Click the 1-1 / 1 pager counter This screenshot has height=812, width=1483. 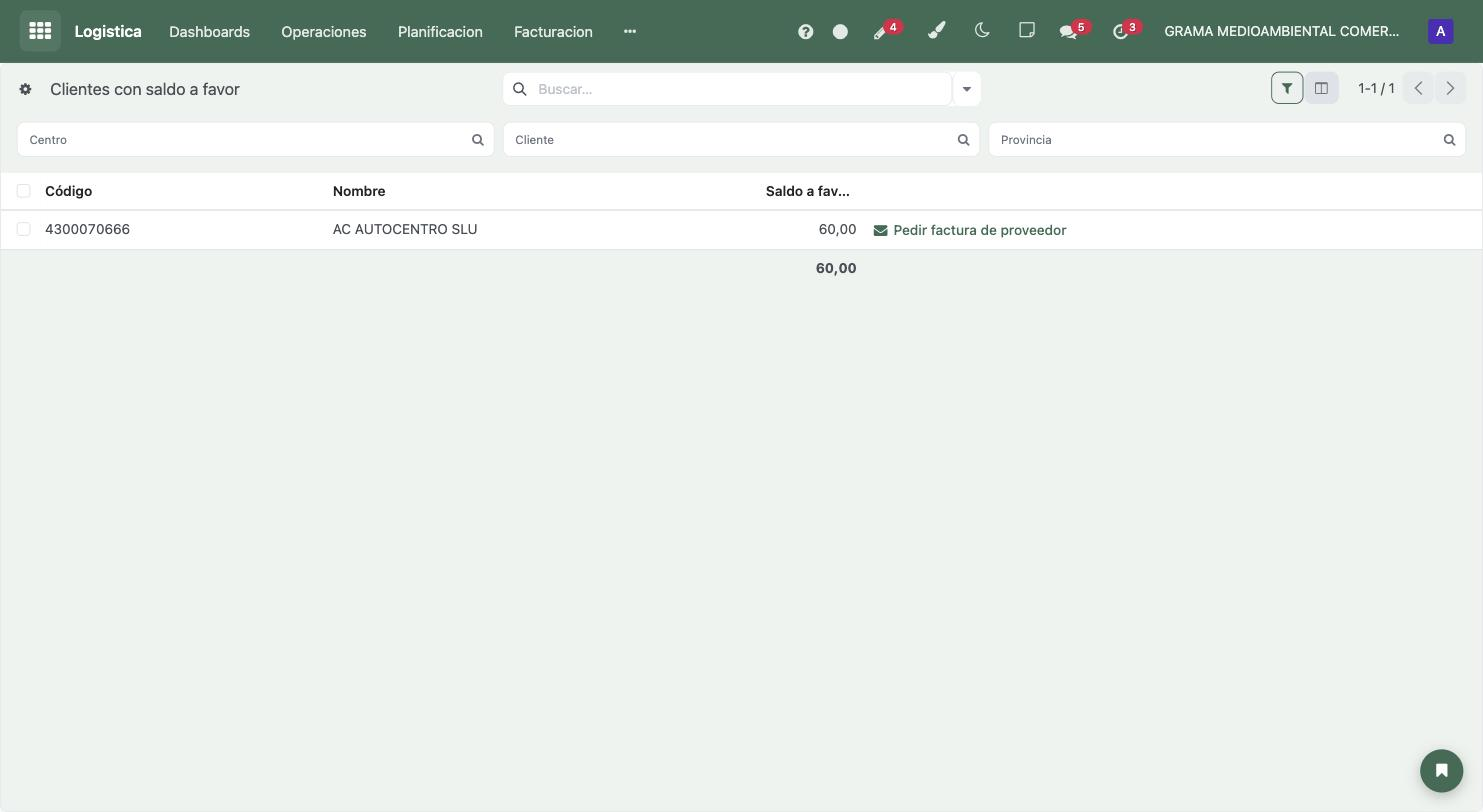coord(1376,88)
